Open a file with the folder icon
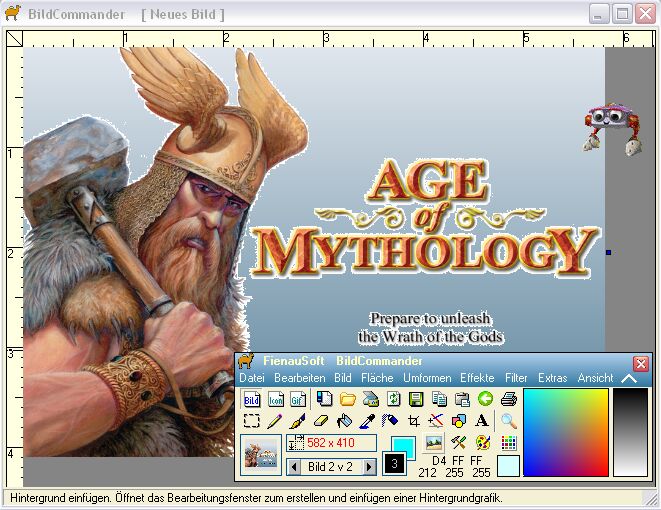The width and height of the screenshot is (661, 510). tap(347, 399)
